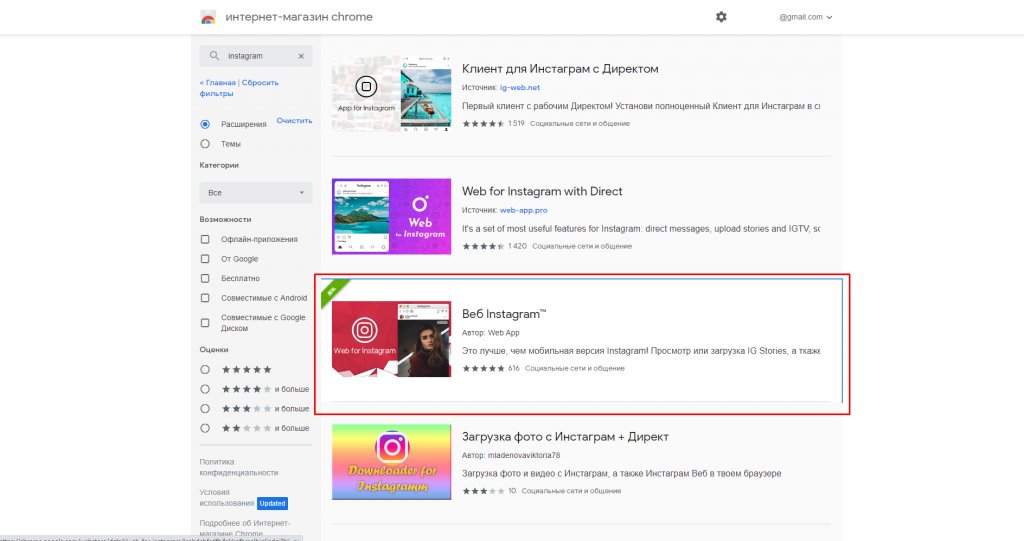The height and width of the screenshot is (541, 1024).
Task: Choose the five-star rating filter
Action: coord(205,369)
